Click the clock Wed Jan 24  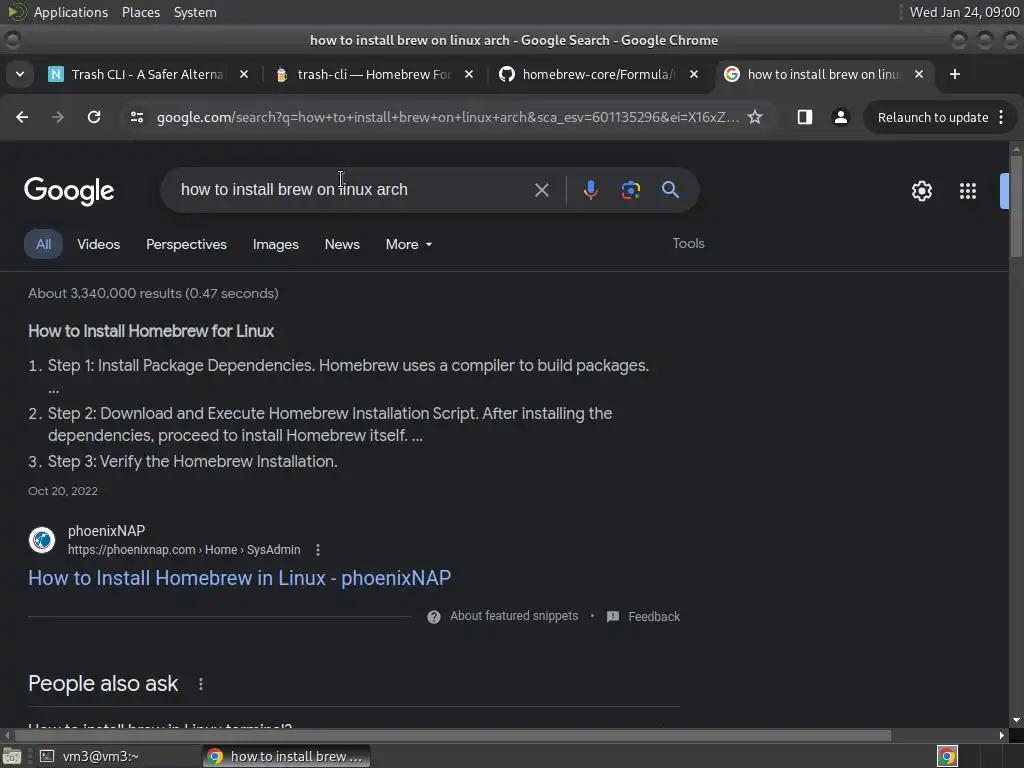pos(965,12)
